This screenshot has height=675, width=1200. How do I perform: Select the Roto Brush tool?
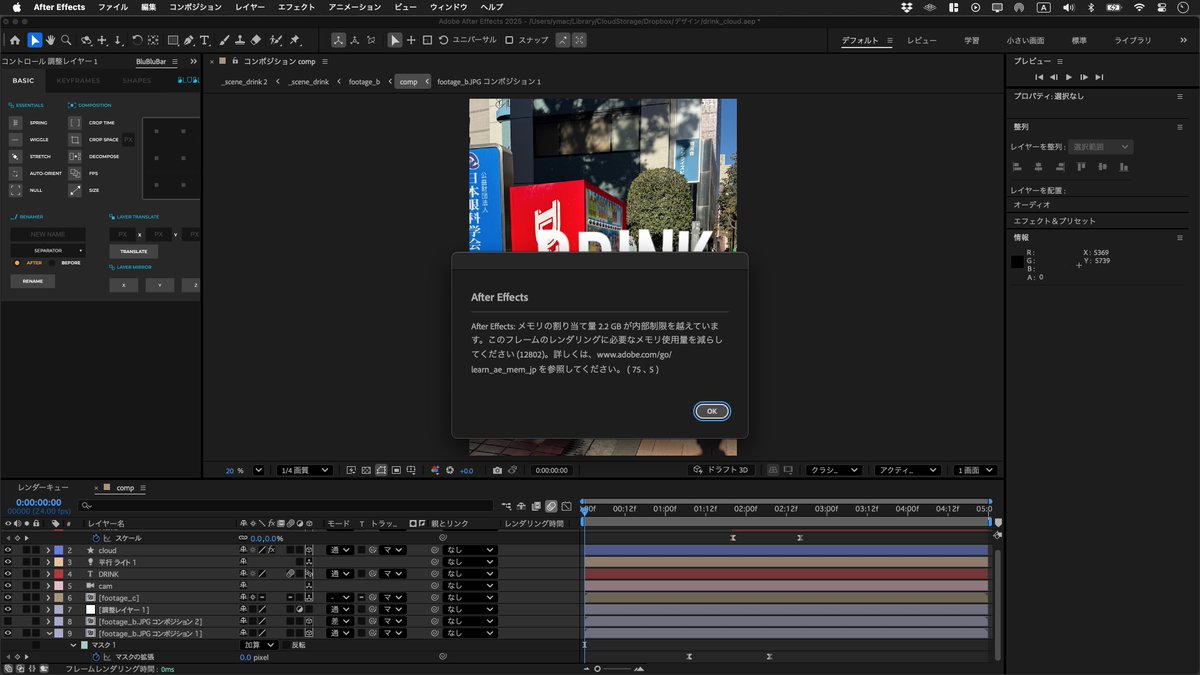[x=276, y=40]
